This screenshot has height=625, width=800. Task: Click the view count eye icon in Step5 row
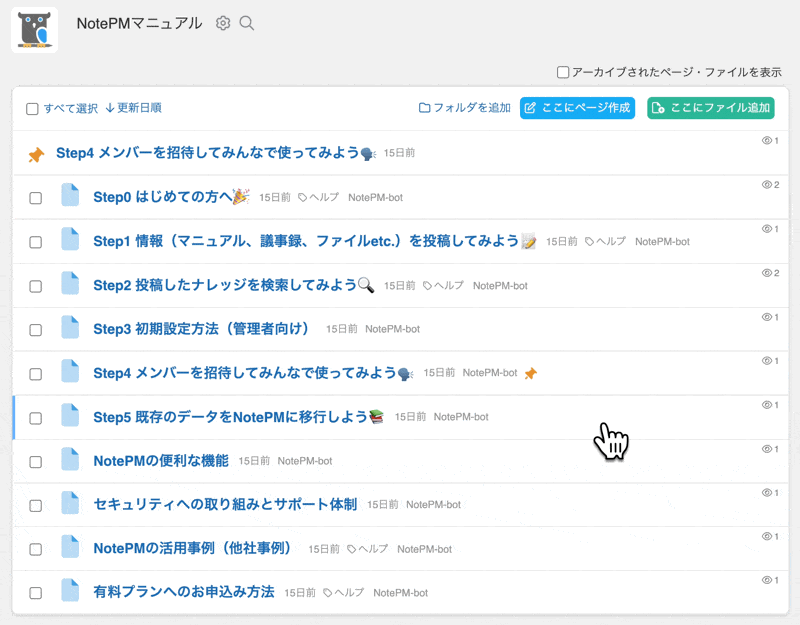pyautogui.click(x=766, y=405)
